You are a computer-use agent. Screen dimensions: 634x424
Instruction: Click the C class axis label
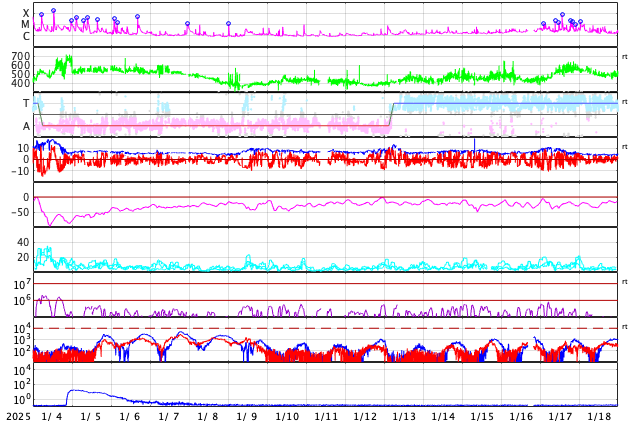pyautogui.click(x=26, y=36)
